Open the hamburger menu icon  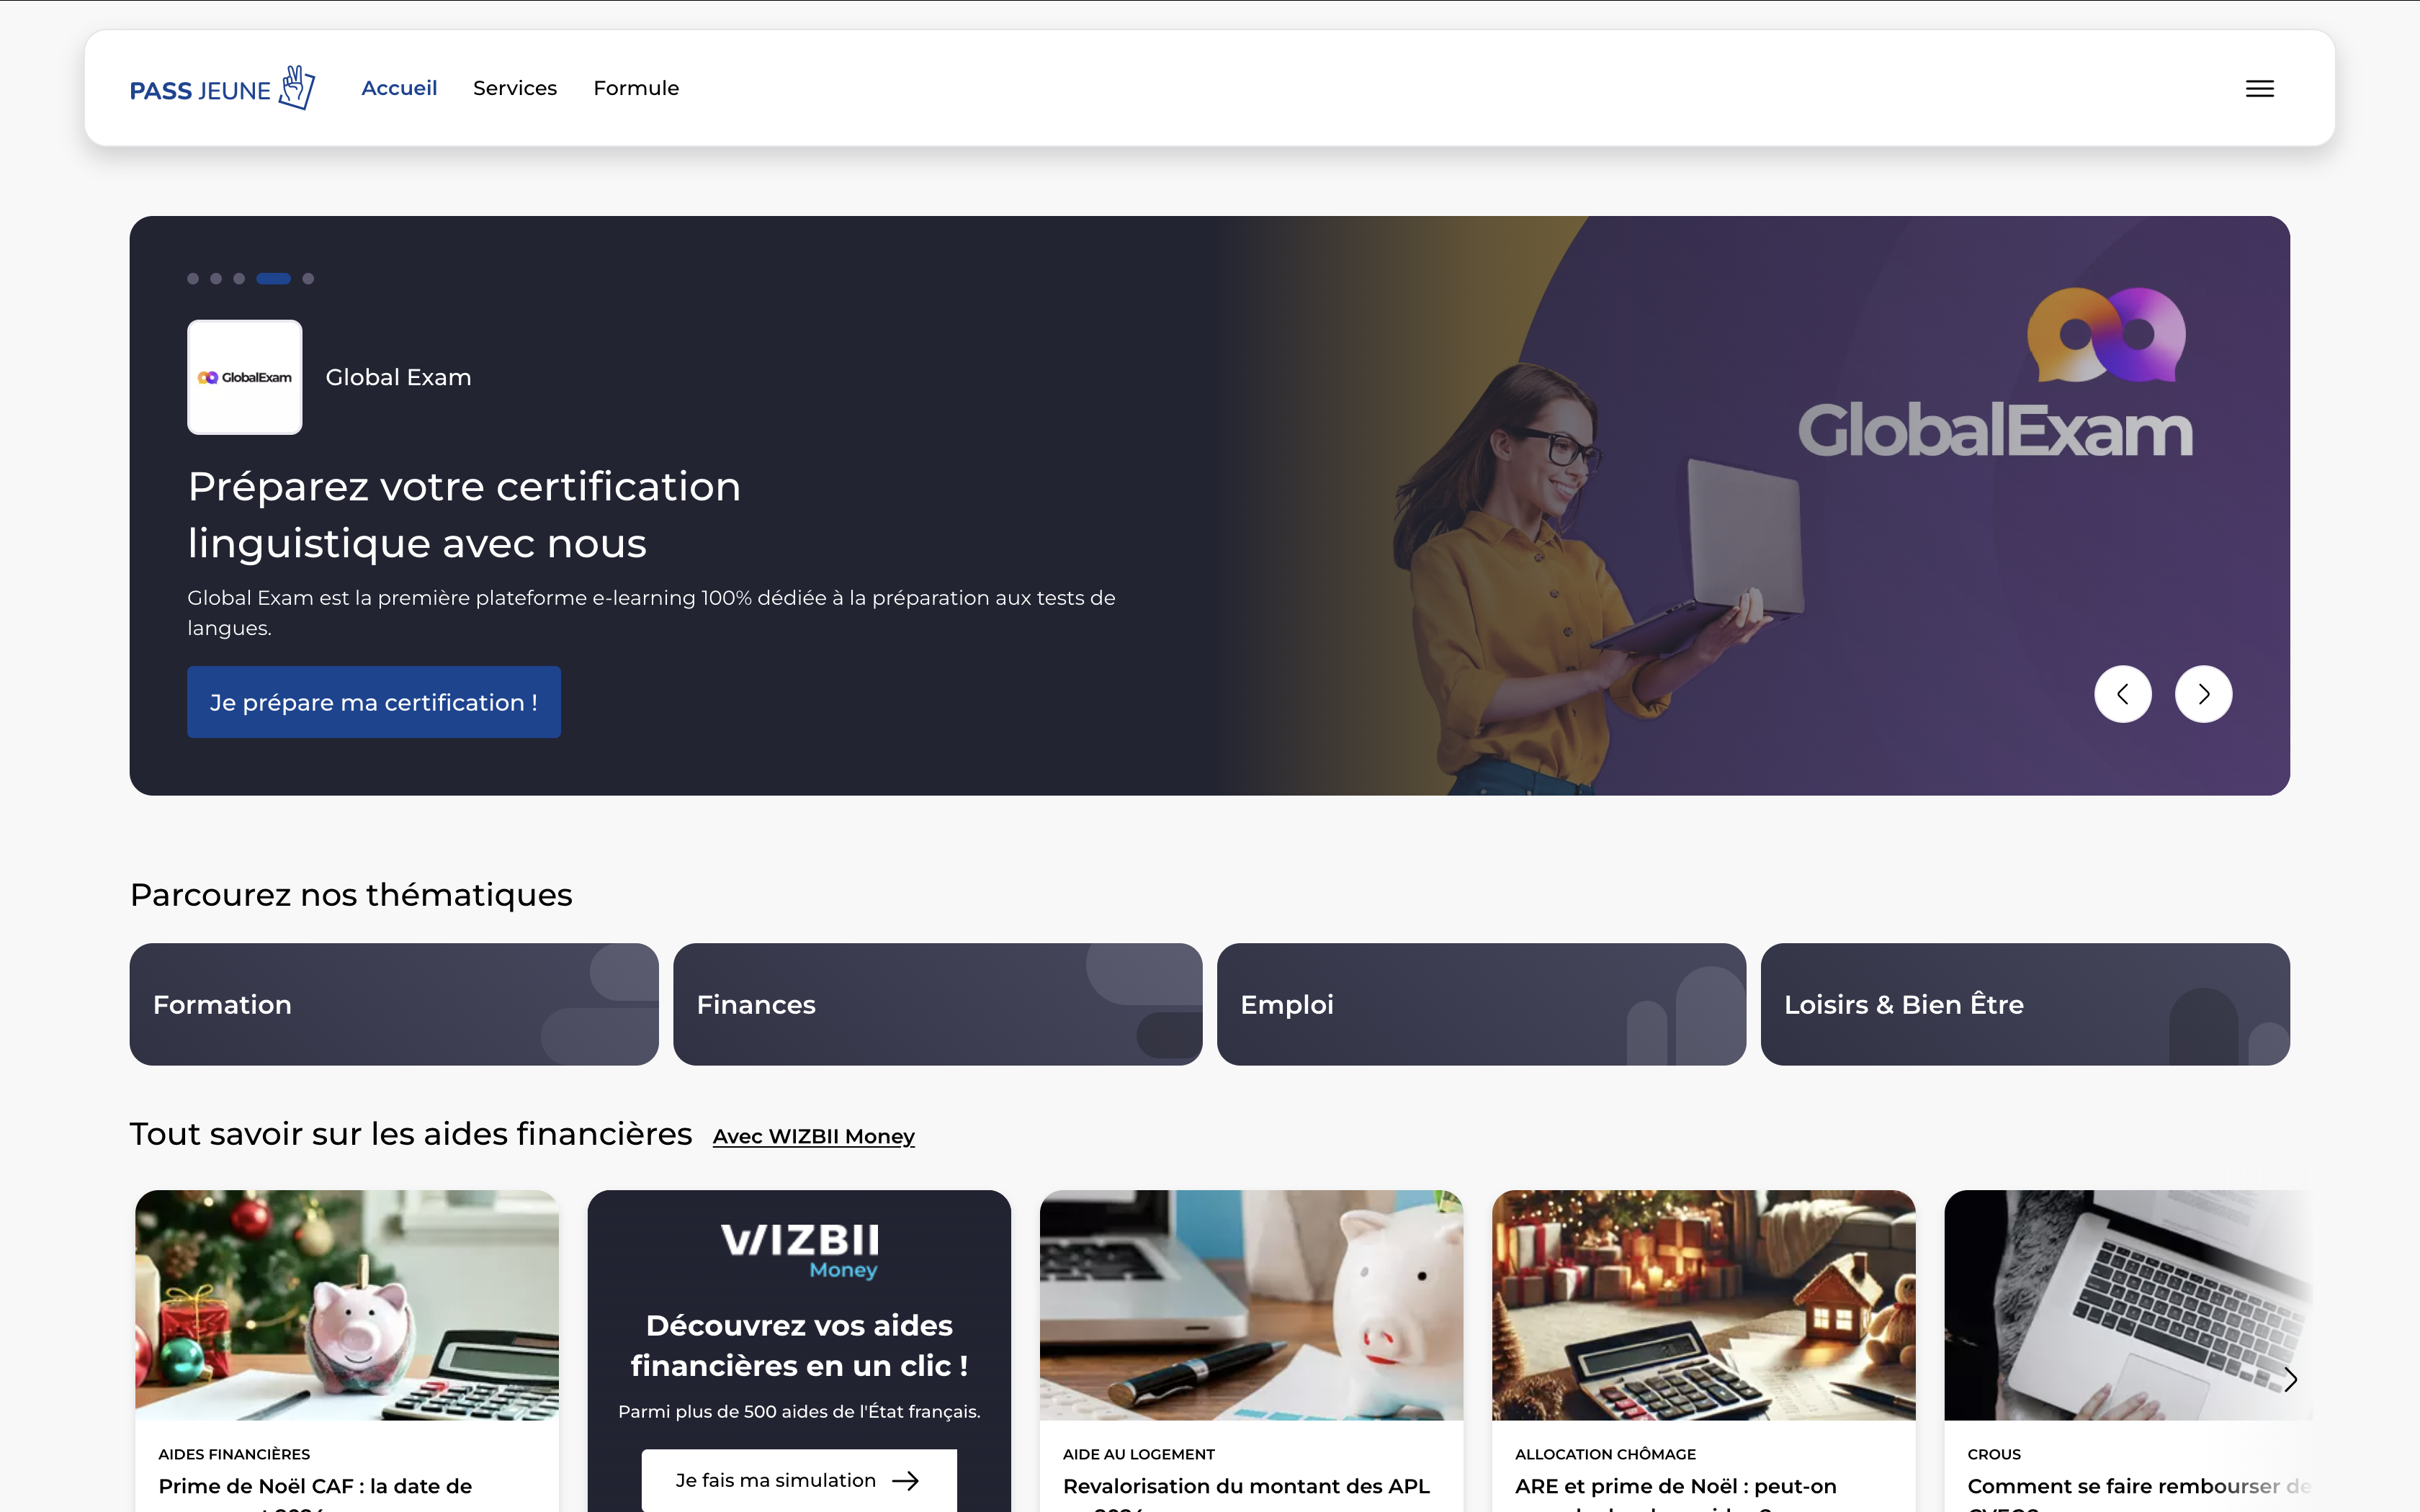tap(2259, 88)
